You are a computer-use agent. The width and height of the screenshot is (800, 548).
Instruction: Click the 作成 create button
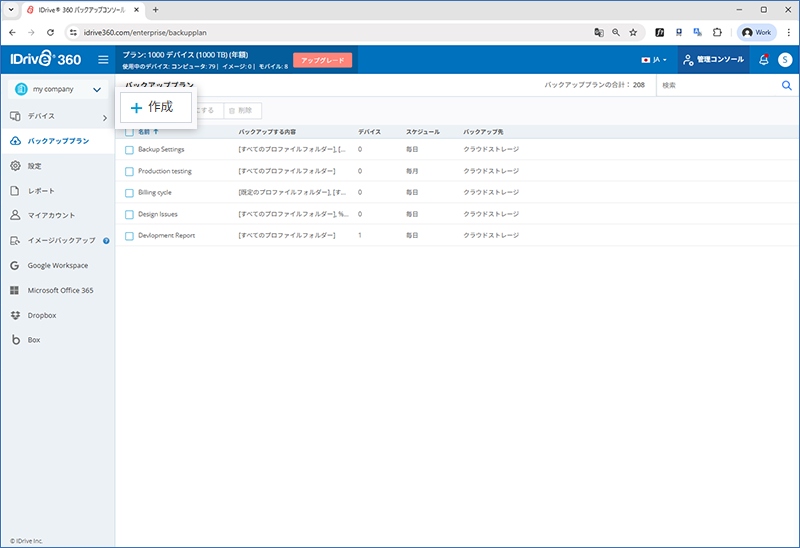[153, 108]
